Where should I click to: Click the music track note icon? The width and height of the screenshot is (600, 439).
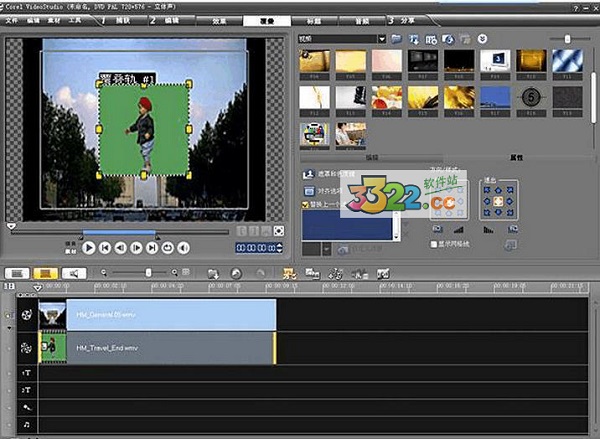(25, 426)
